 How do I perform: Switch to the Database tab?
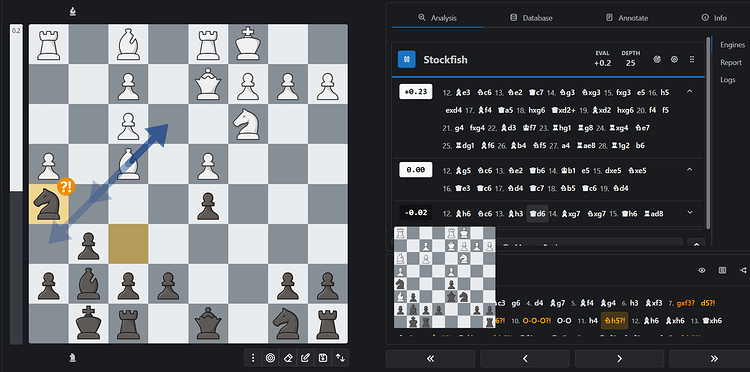[530, 18]
